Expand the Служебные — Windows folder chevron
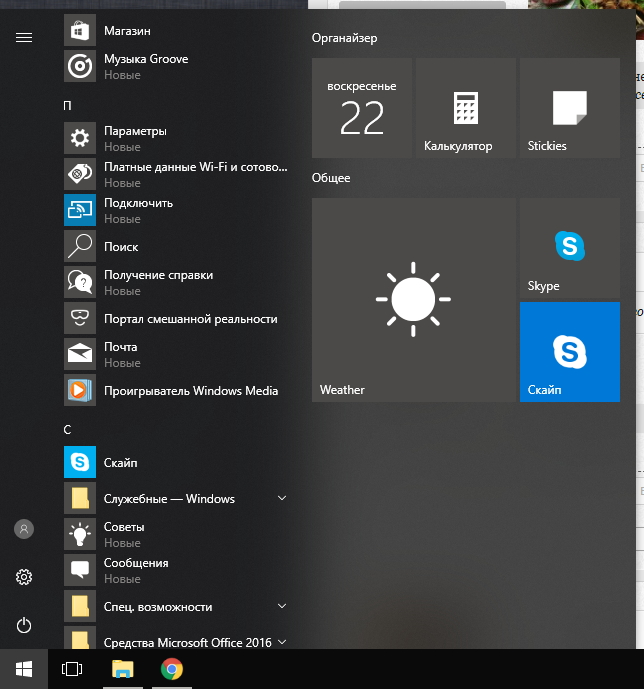Image resolution: width=644 pixels, height=689 pixels. click(282, 498)
